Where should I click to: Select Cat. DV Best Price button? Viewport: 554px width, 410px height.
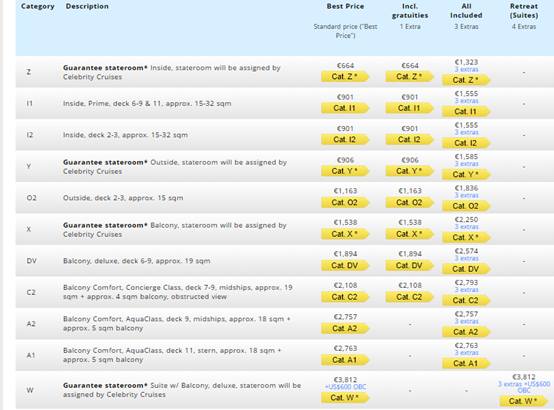click(345, 265)
